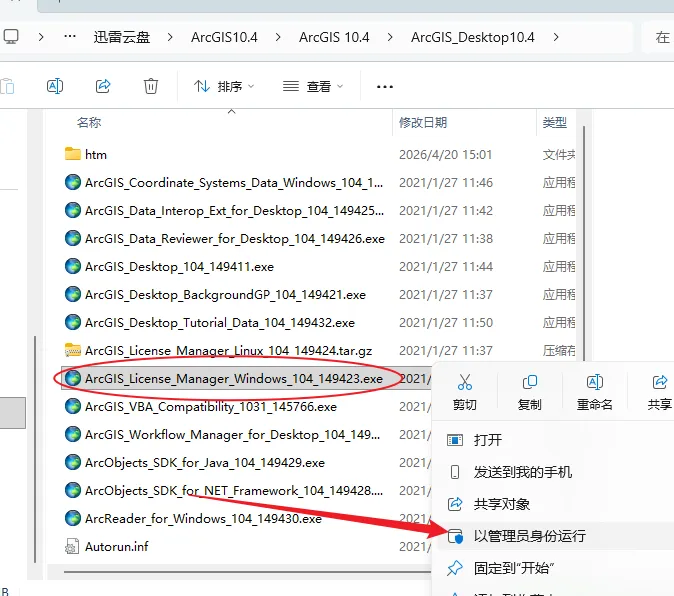Image resolution: width=674 pixels, height=596 pixels.
Task: Click the ArcGIS_Desktop_104_149411.exe file name
Action: click(x=179, y=267)
